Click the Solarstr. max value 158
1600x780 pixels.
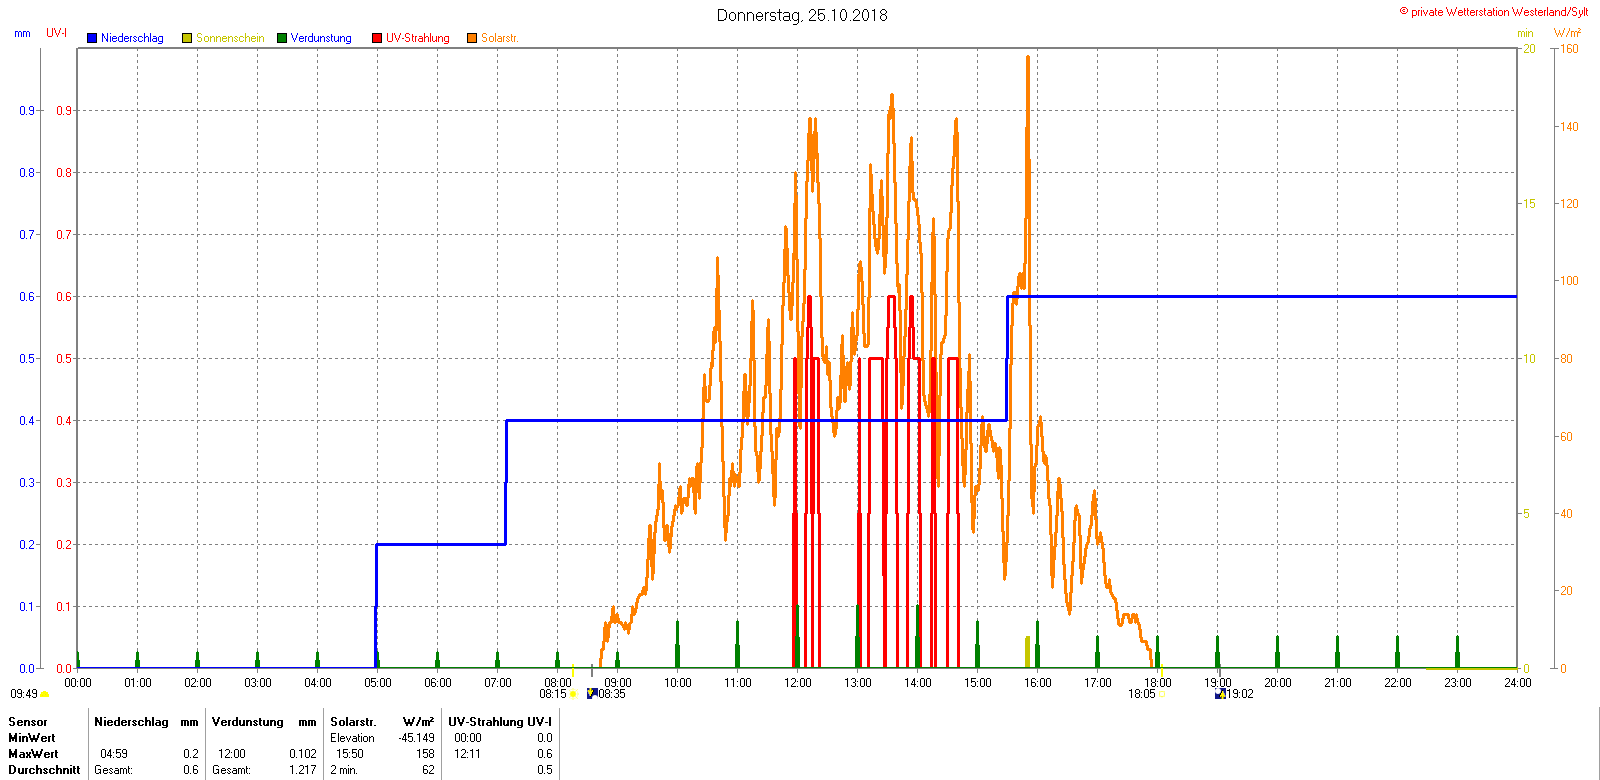click(426, 754)
